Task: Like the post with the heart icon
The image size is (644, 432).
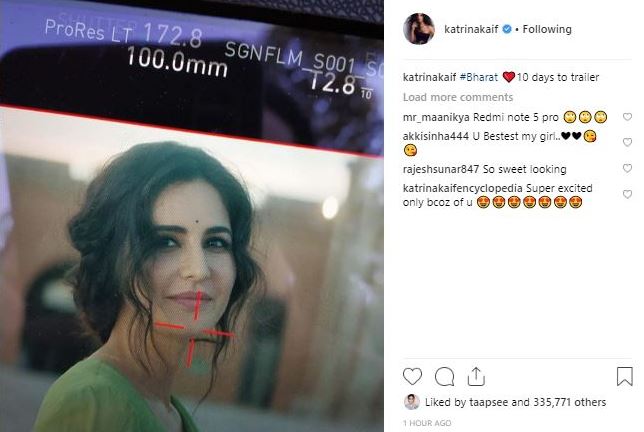Action: [412, 376]
